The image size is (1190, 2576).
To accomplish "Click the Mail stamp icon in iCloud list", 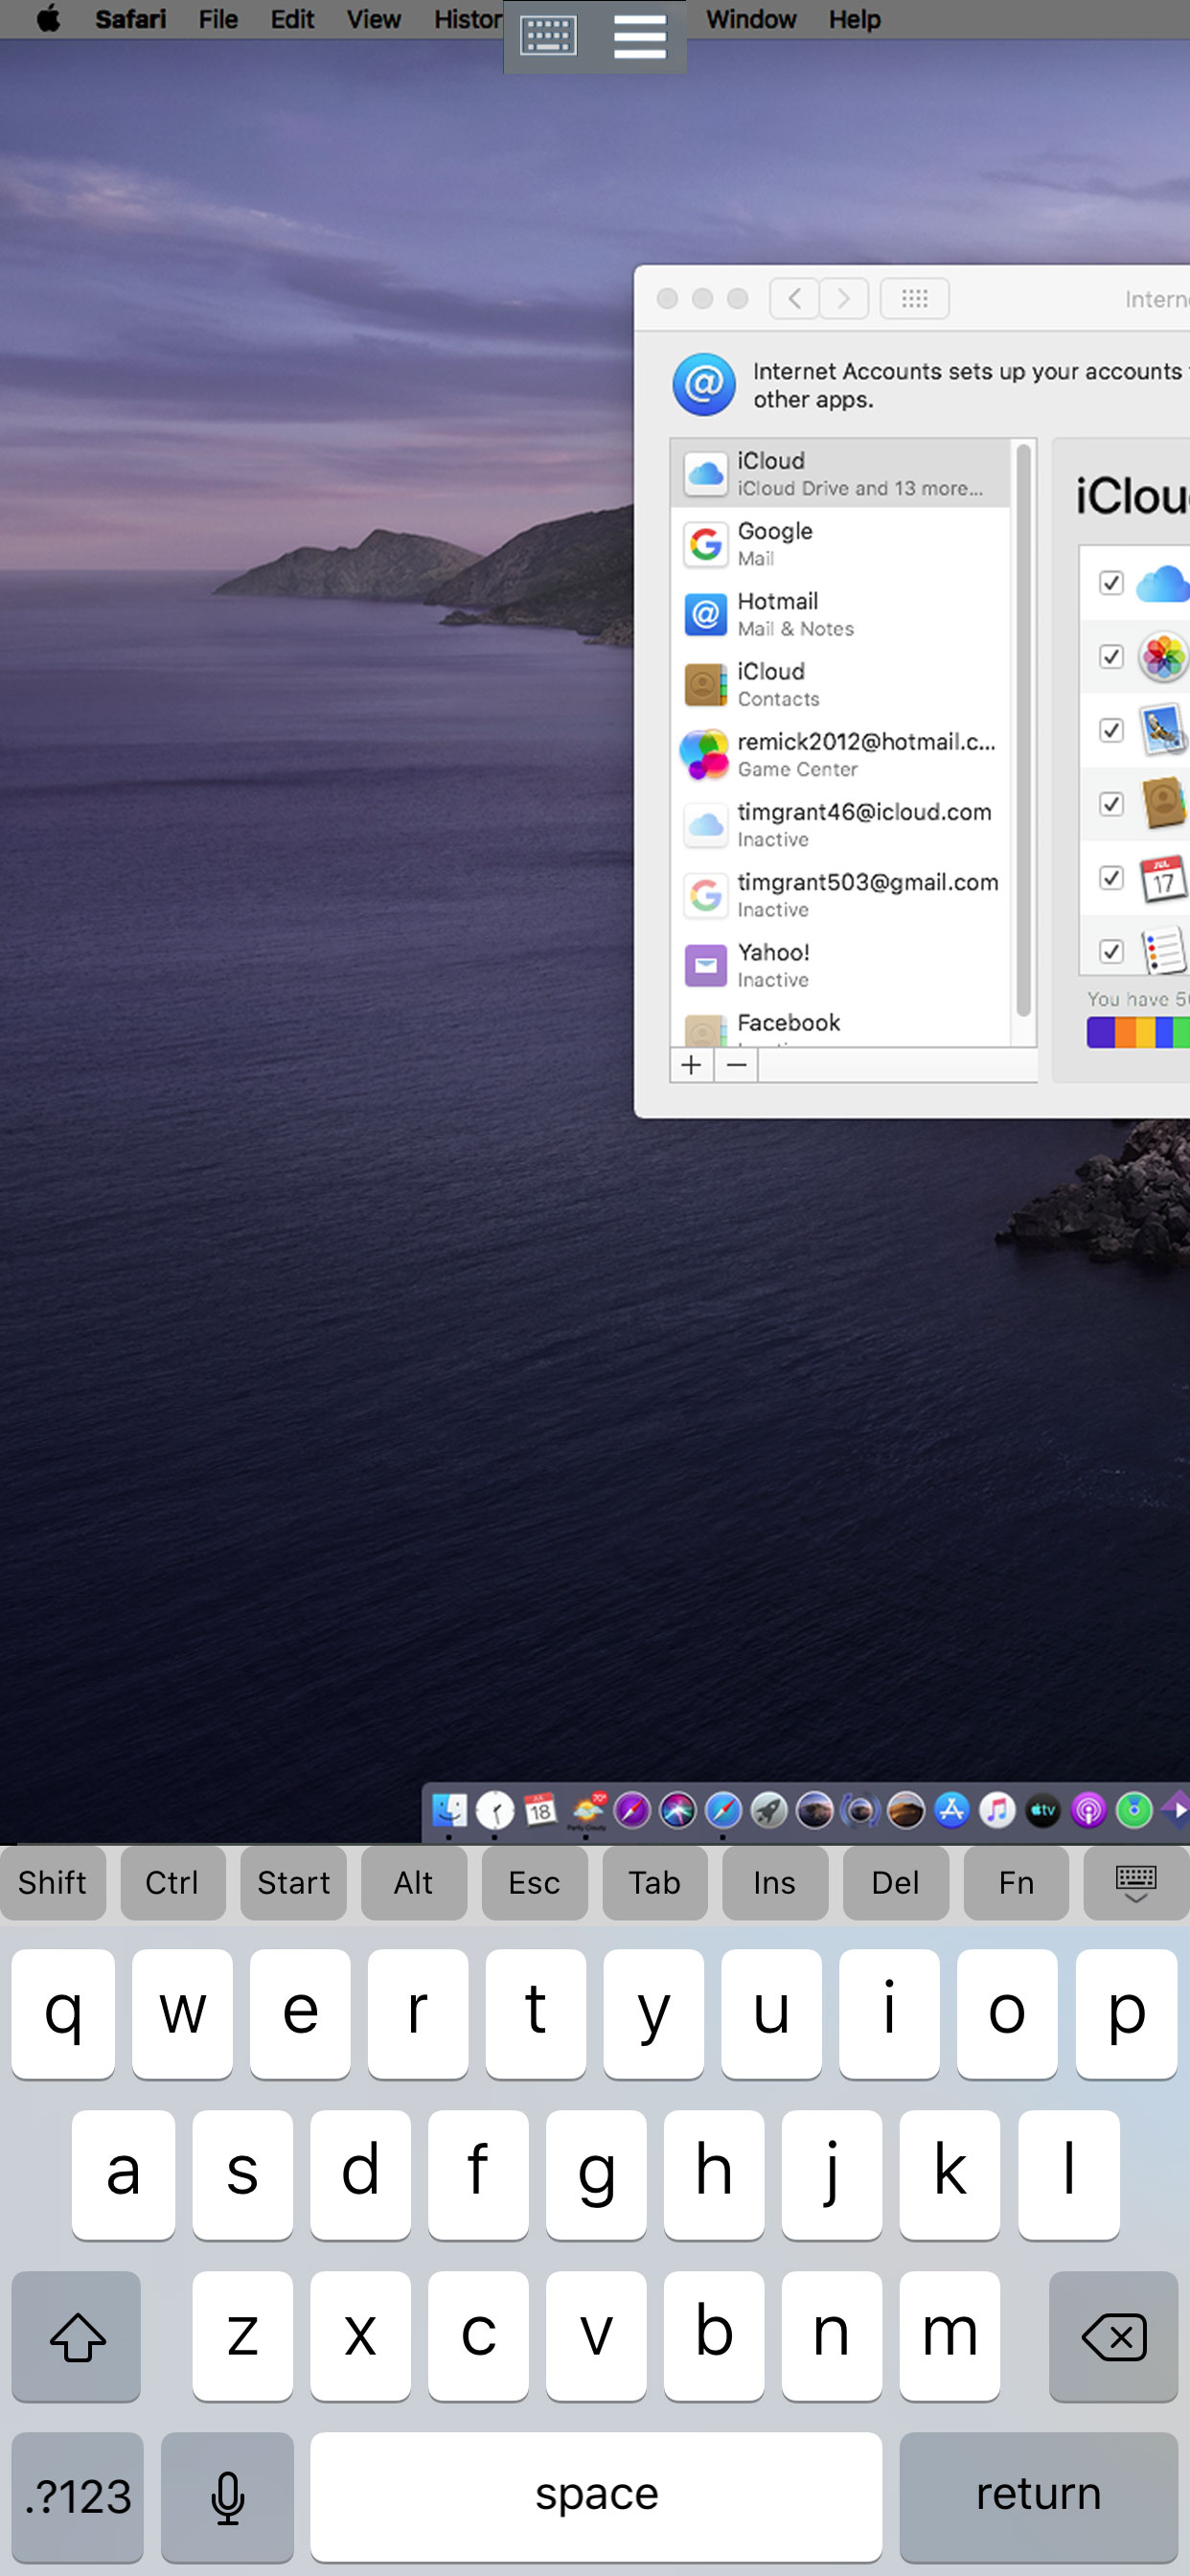I will tap(1163, 731).
